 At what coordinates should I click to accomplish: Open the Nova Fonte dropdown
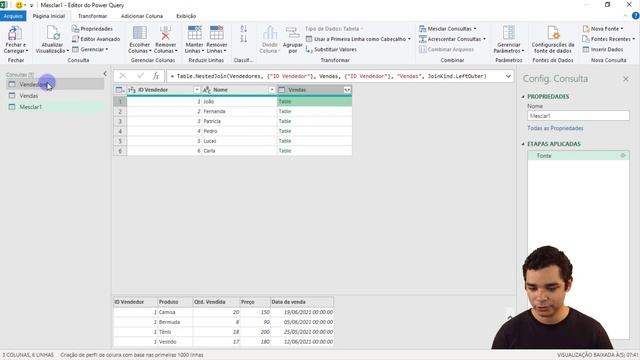[603, 29]
